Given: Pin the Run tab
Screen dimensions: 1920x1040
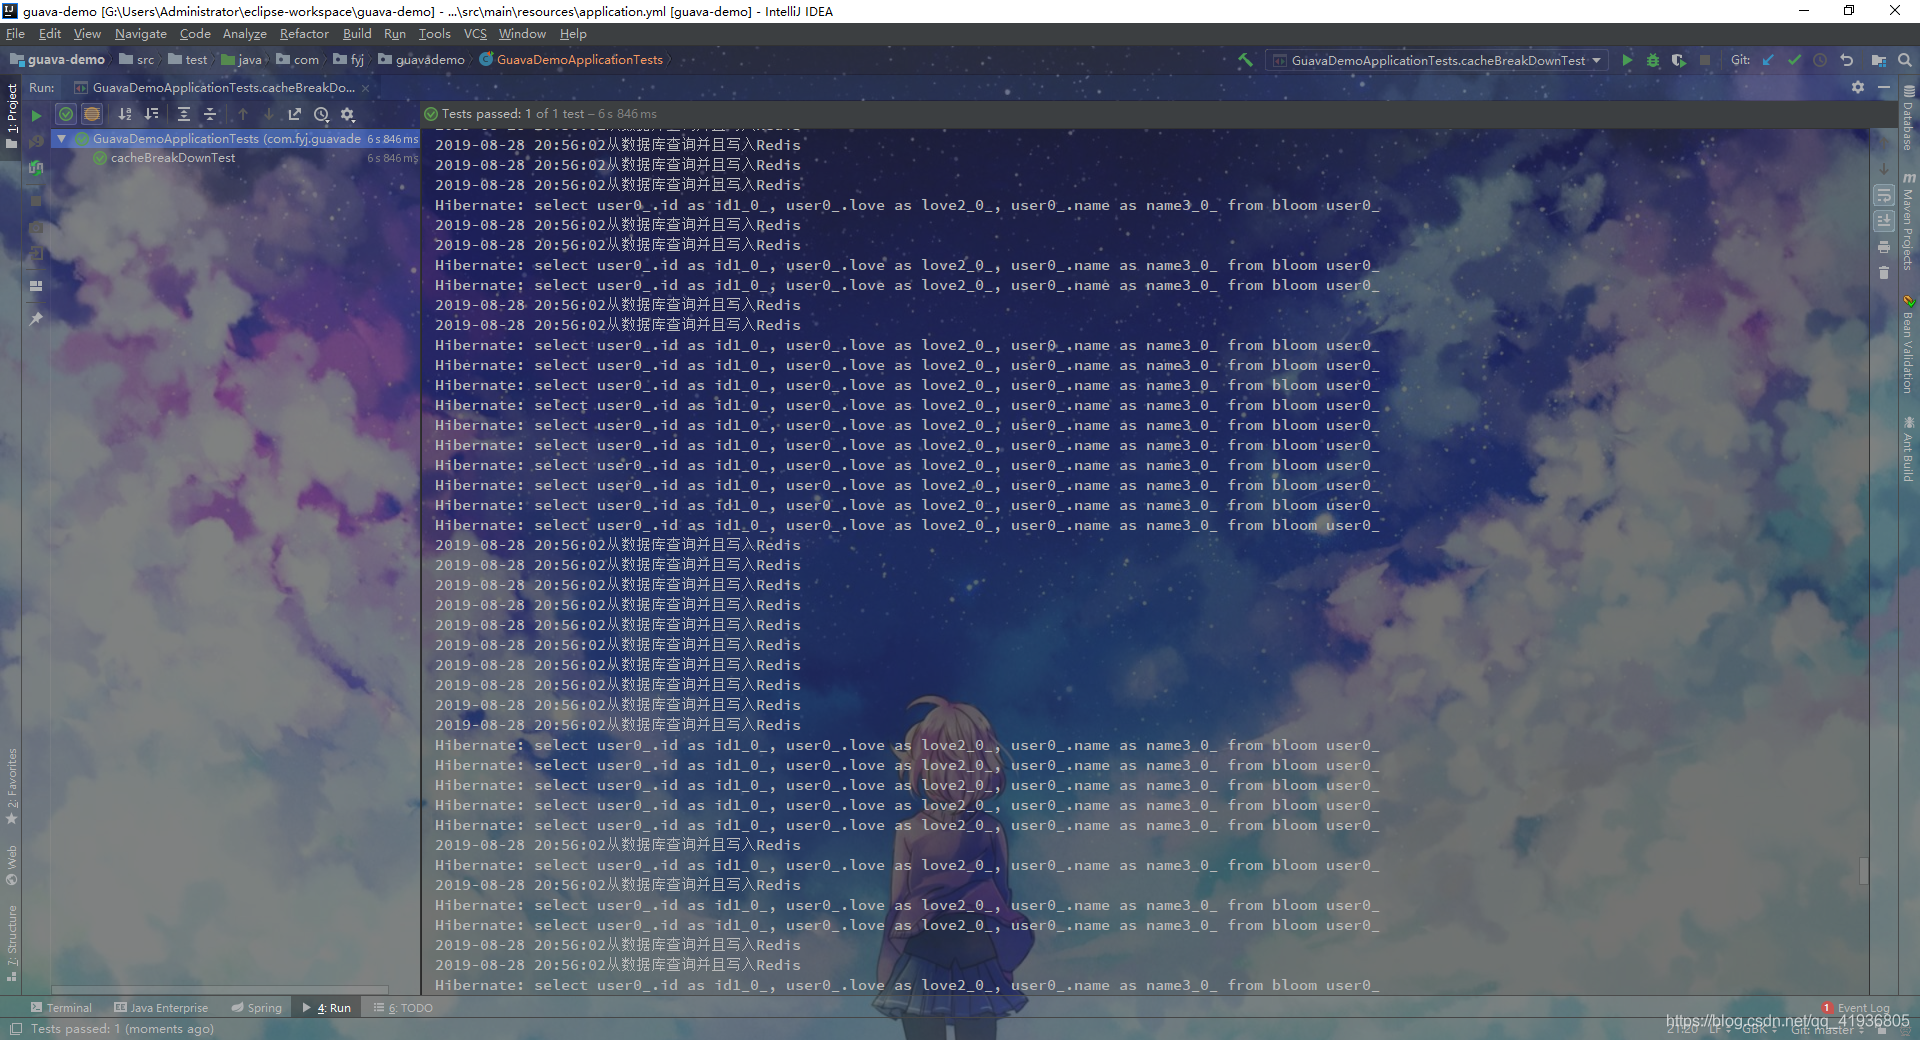Looking at the screenshot, I should point(36,319).
